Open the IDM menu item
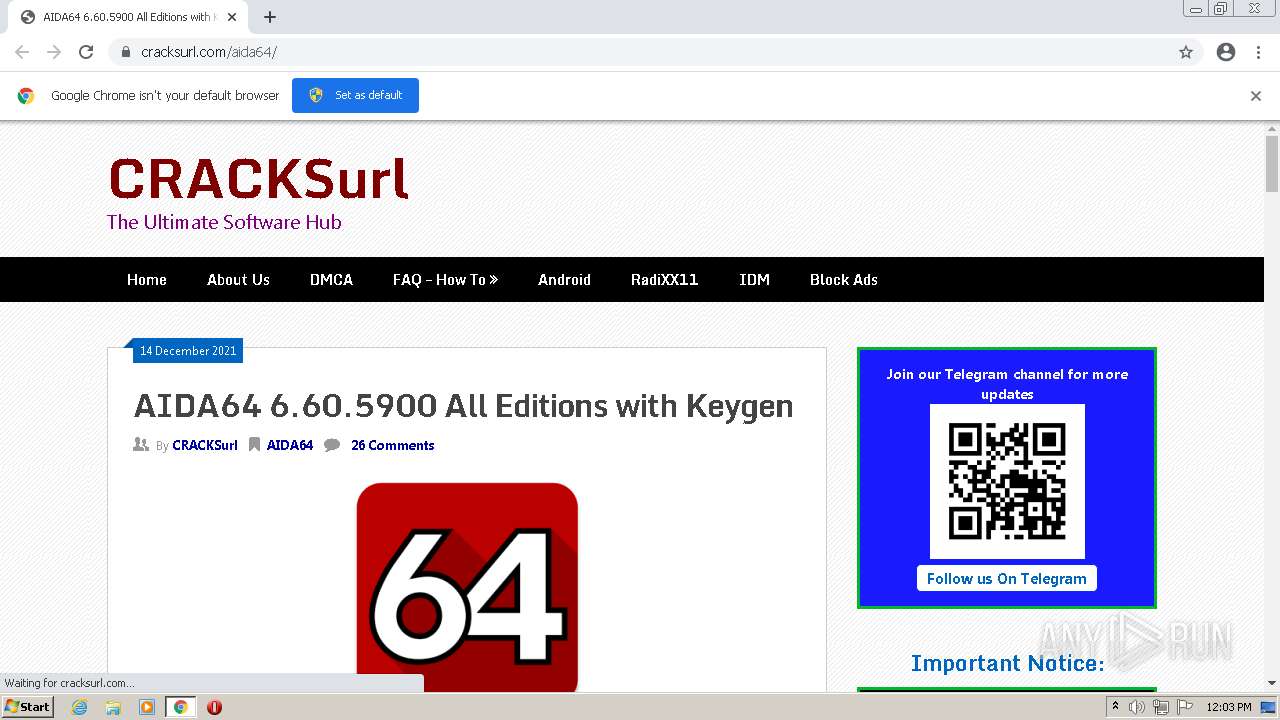1280x720 pixels. [754, 280]
